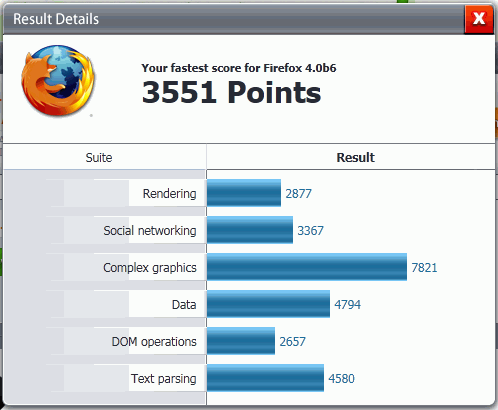Click the Text parsing result bar
The height and width of the screenshot is (410, 498).
click(265, 378)
